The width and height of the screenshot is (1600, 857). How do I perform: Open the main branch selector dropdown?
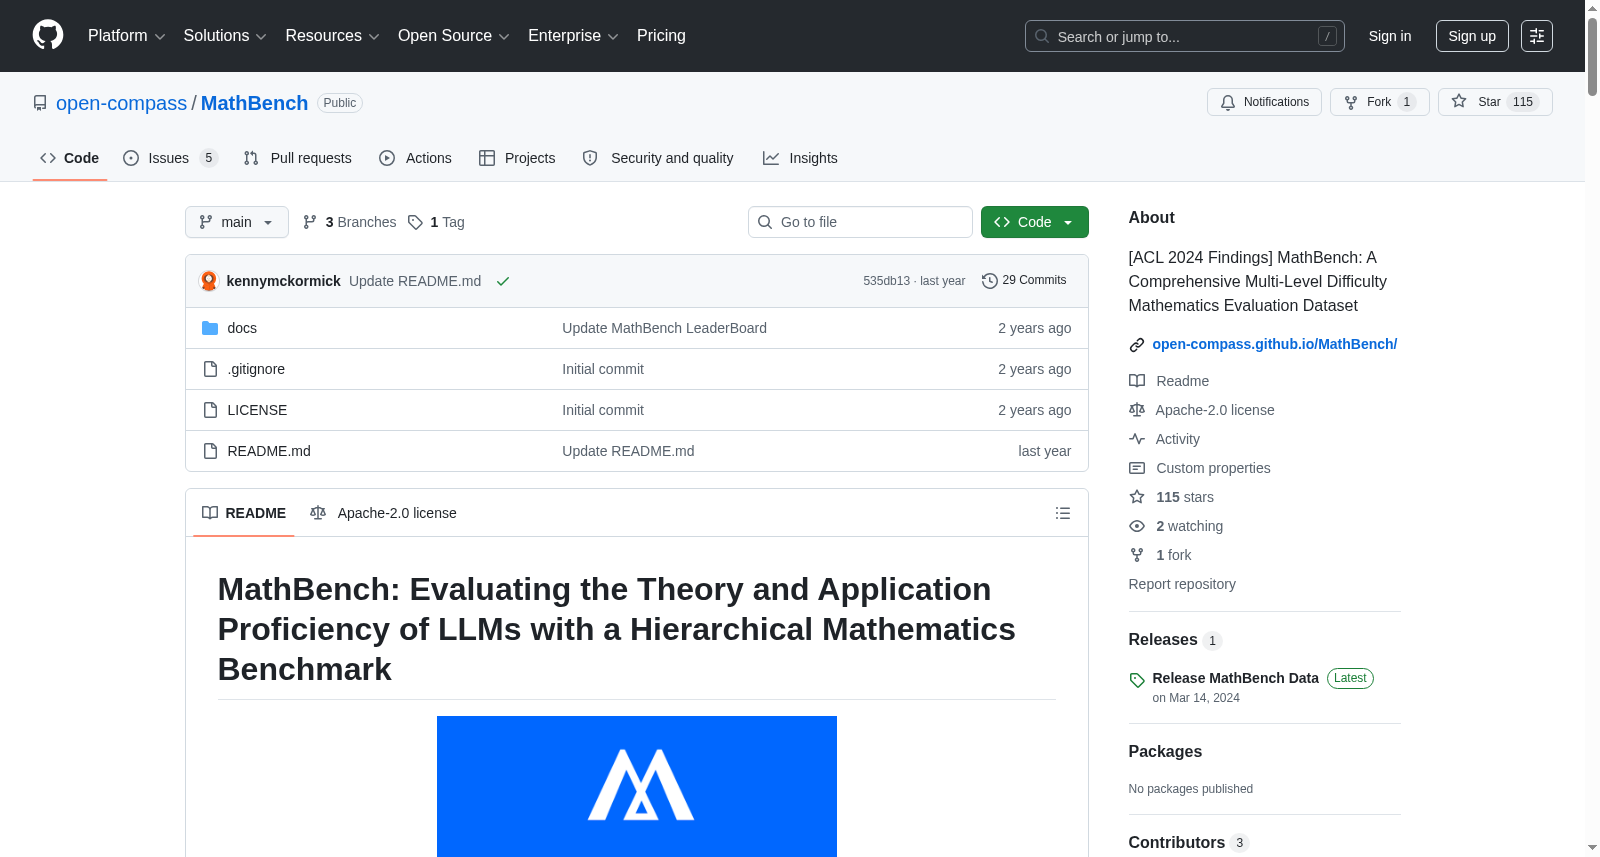pyautogui.click(x=237, y=222)
